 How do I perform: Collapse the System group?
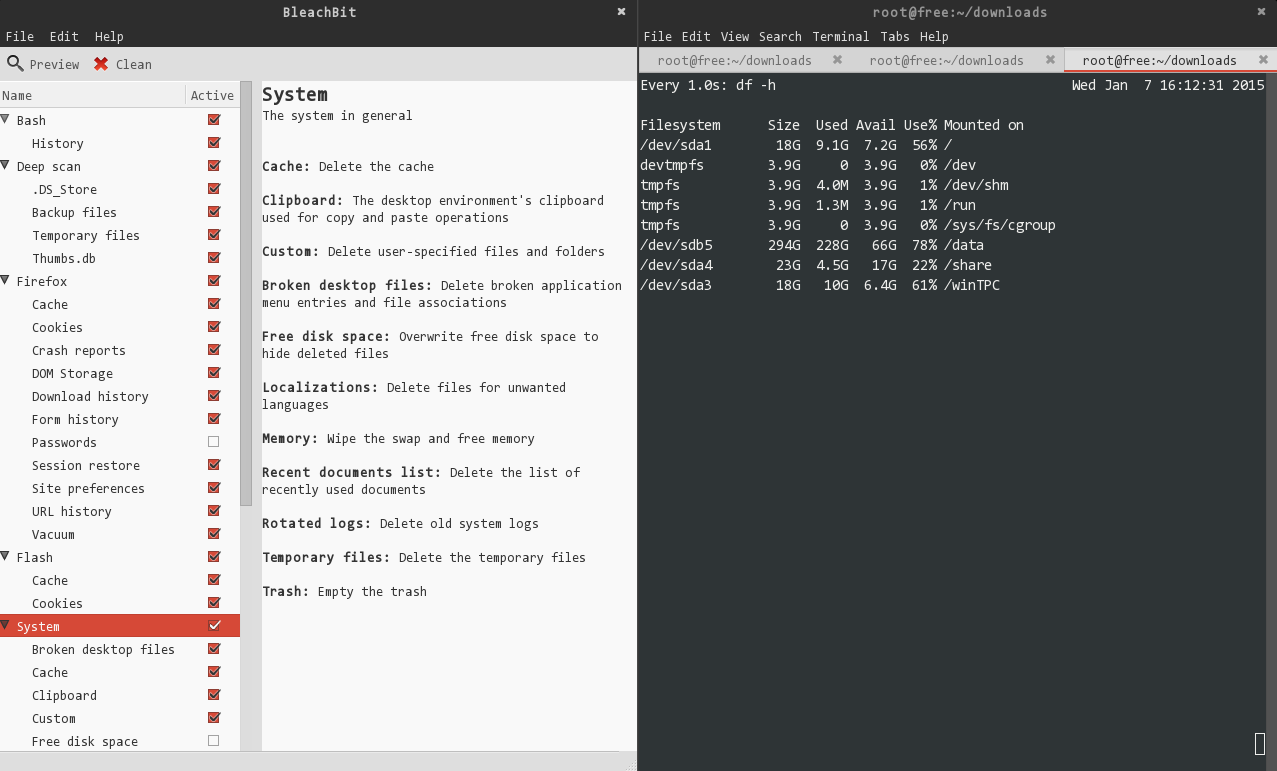(x=6, y=626)
